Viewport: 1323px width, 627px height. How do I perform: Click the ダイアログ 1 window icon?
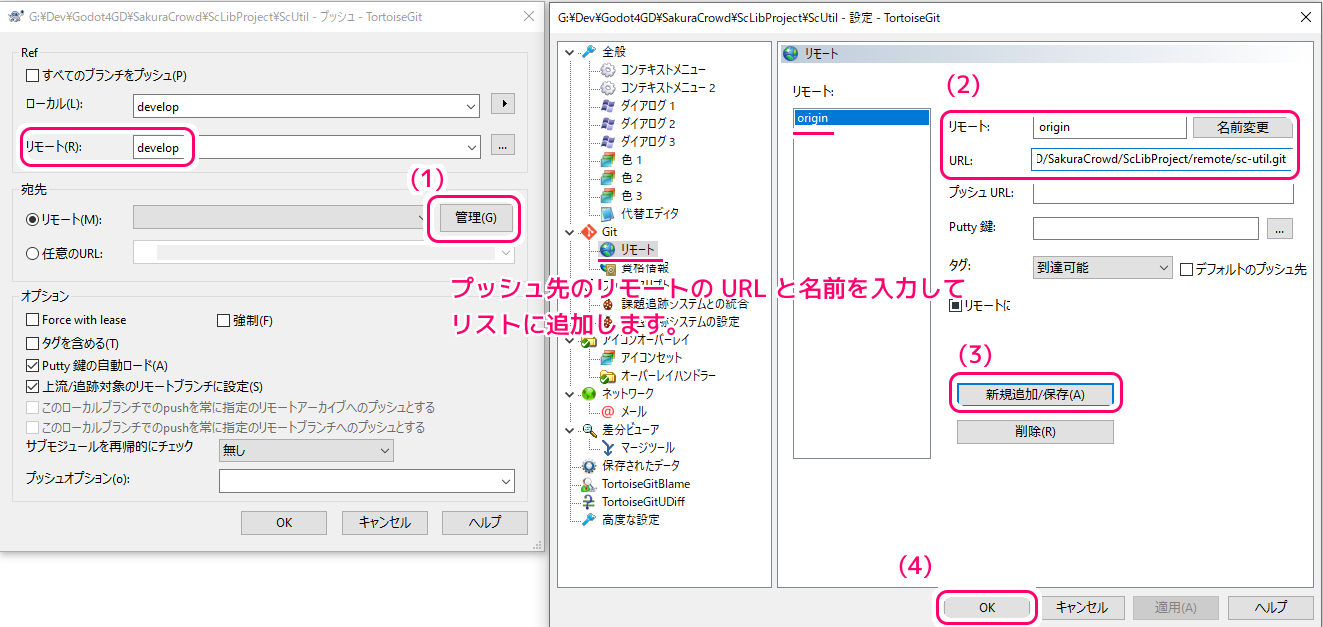(x=608, y=106)
